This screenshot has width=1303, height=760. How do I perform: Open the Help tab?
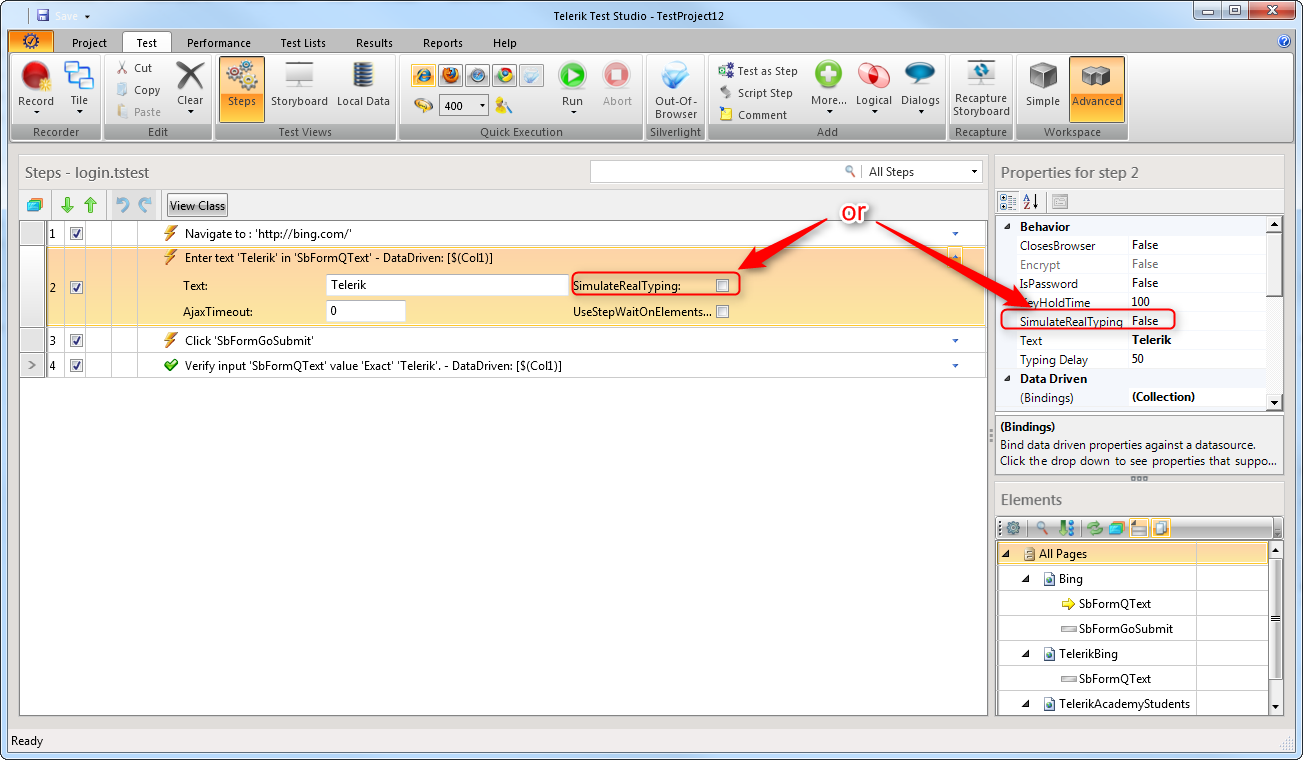click(x=505, y=43)
